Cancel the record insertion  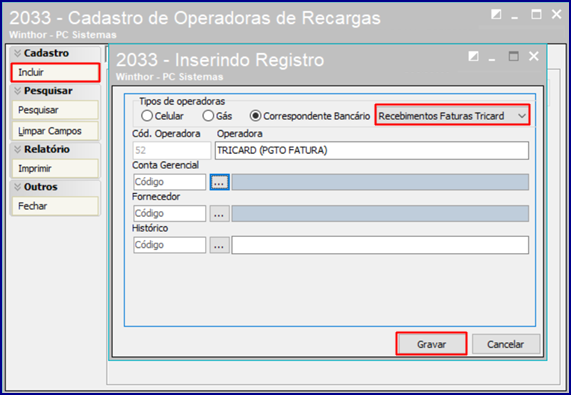pyautogui.click(x=506, y=344)
